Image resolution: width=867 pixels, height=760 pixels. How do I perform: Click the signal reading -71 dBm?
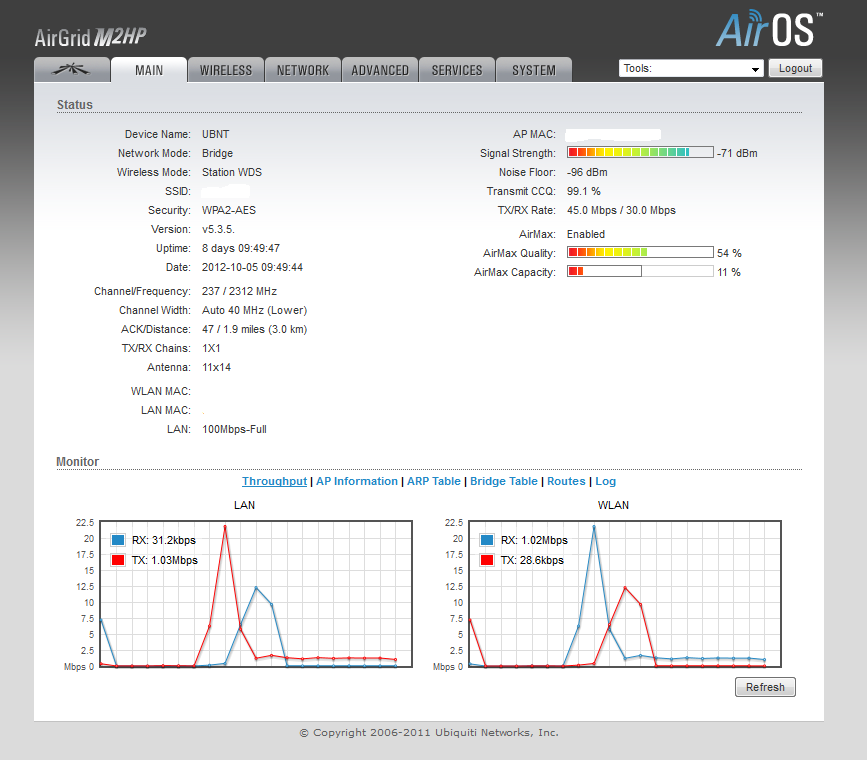(738, 153)
